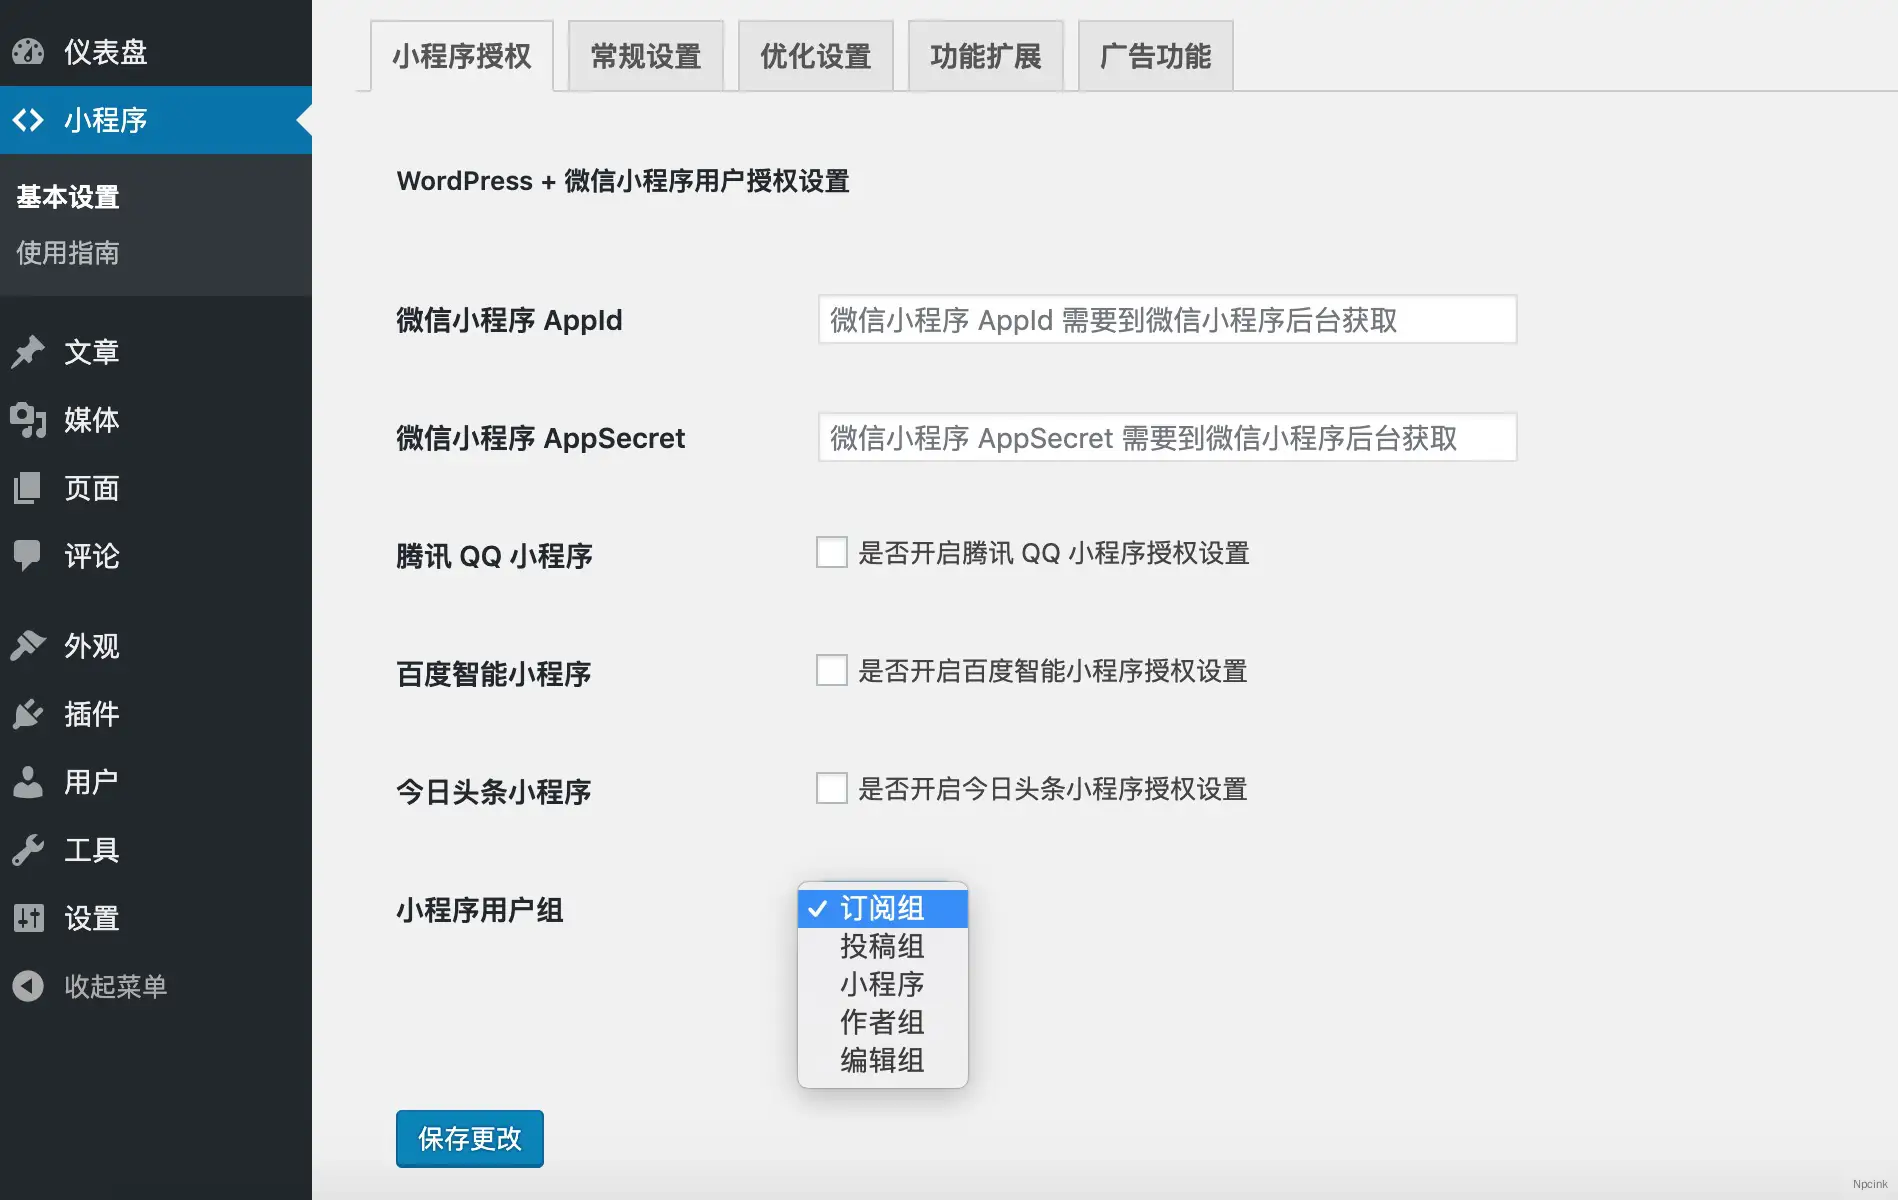1898x1200 pixels.
Task: Open the 广告功能 tab
Action: click(1155, 56)
